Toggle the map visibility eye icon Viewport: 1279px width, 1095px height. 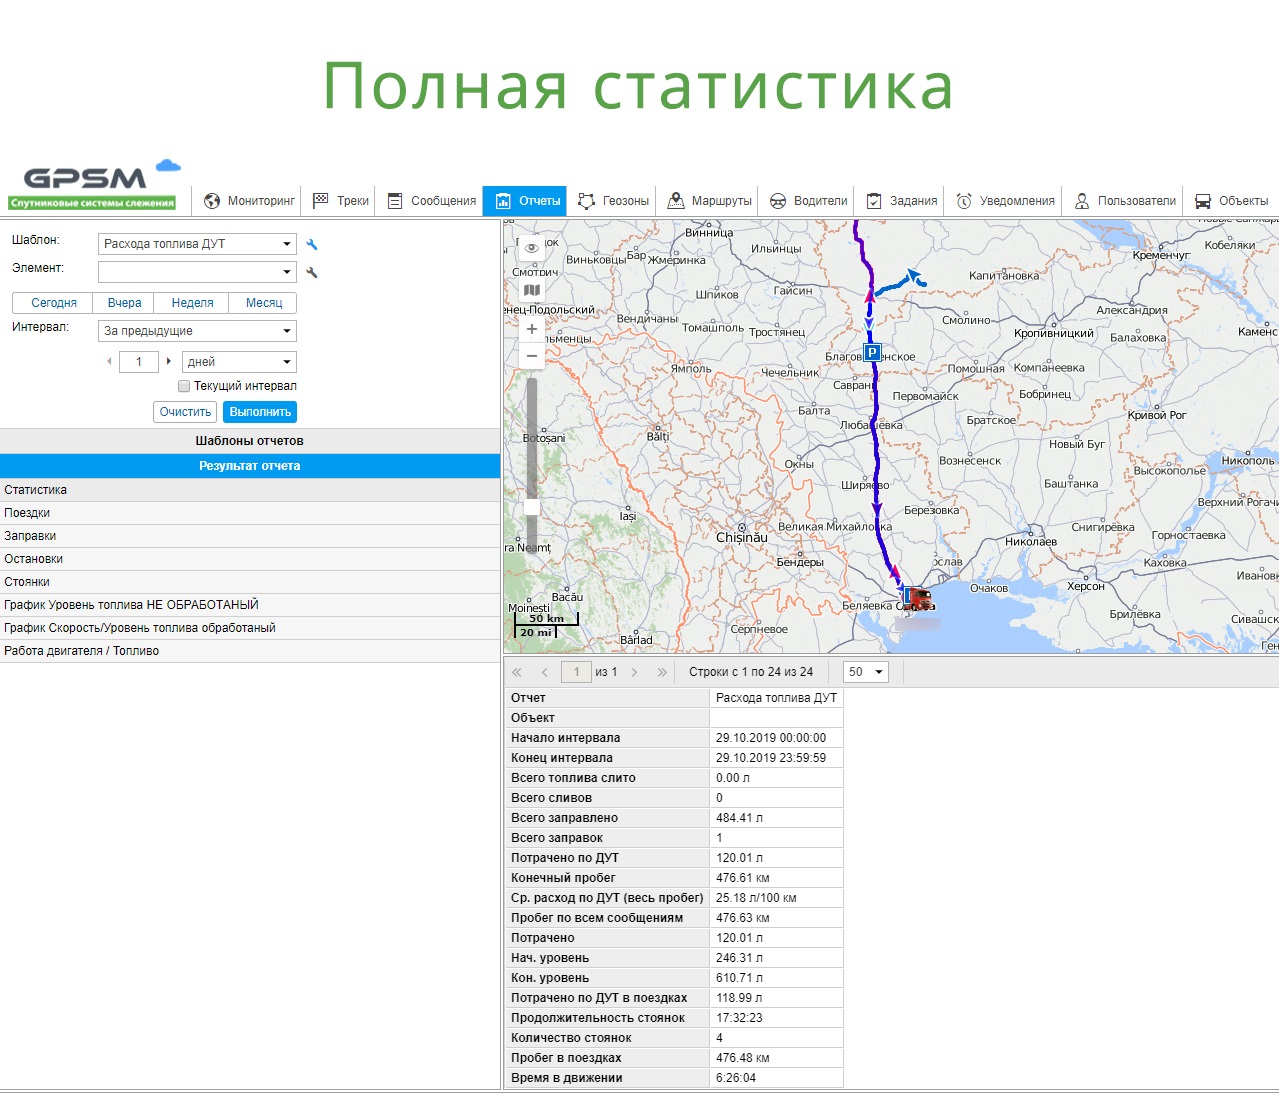coord(532,248)
